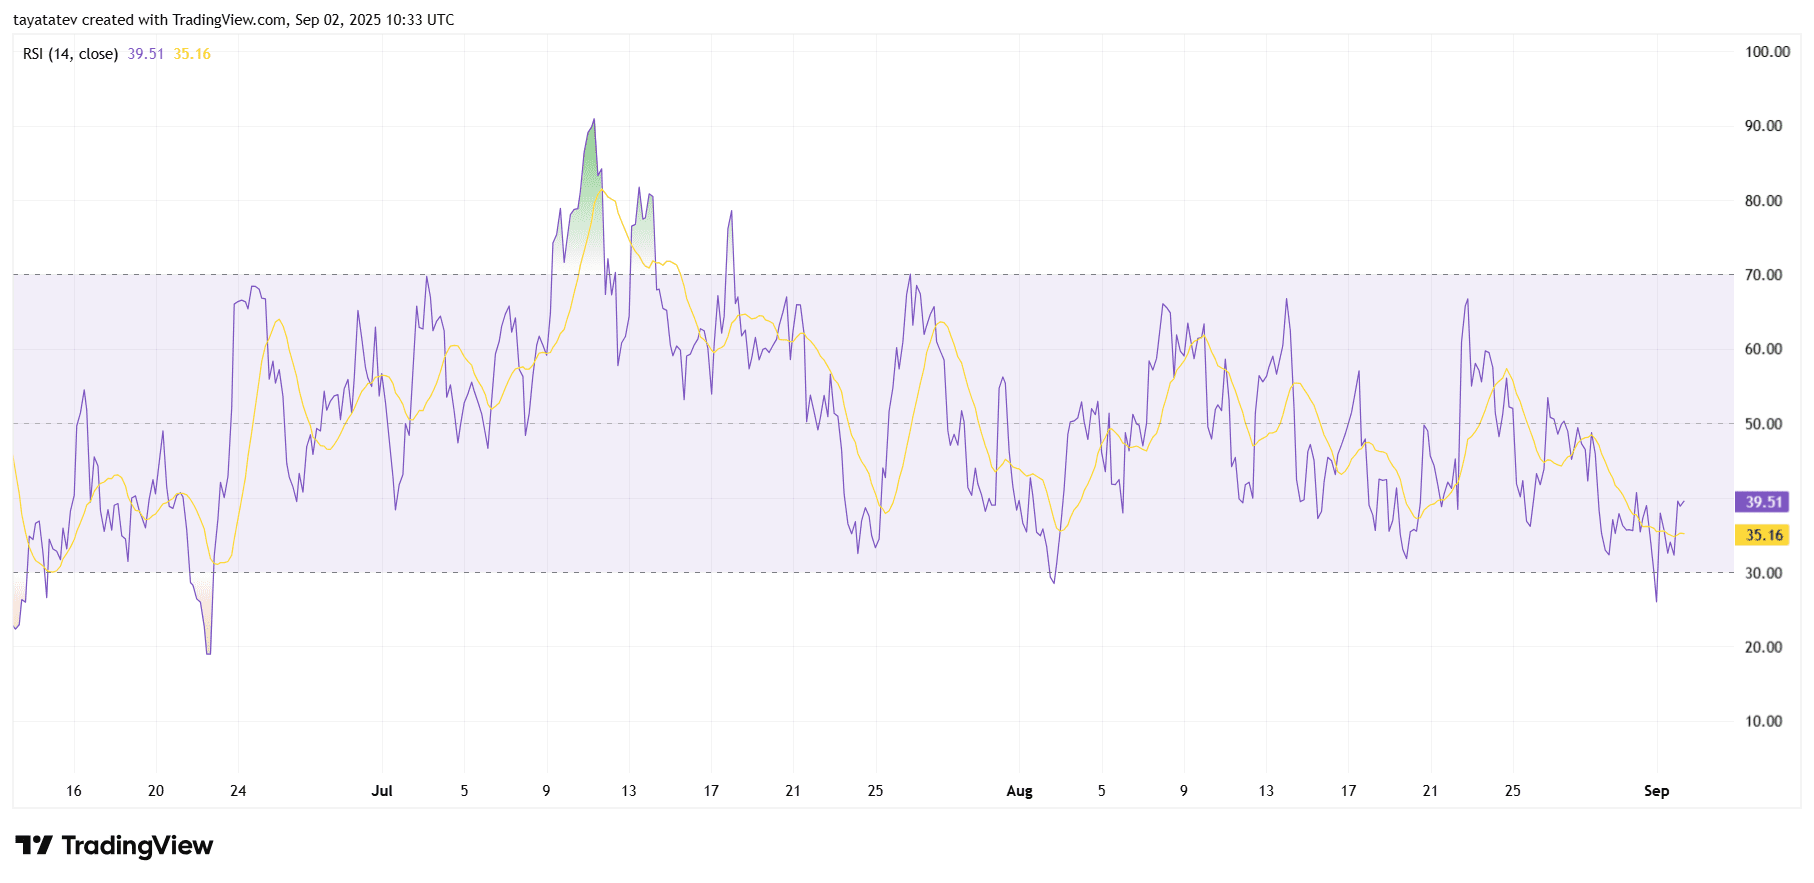Click the 24 date label on time axis
Viewport: 1814px width, 883px height.
[238, 791]
